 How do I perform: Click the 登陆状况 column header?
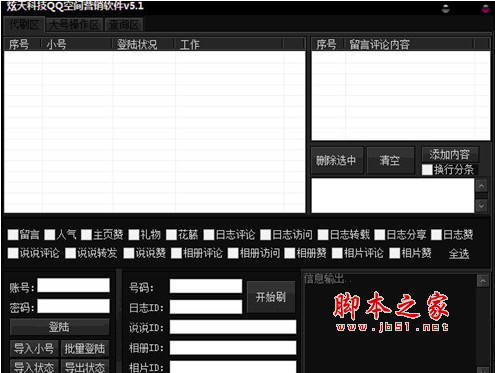pos(143,44)
